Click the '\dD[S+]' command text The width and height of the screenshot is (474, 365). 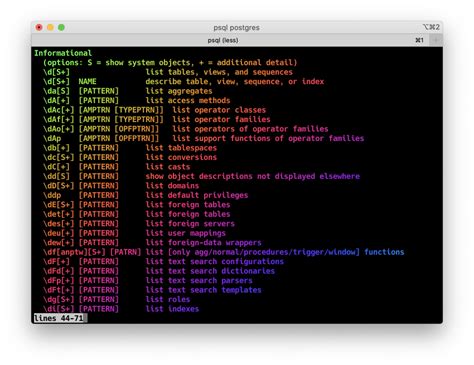coord(59,186)
